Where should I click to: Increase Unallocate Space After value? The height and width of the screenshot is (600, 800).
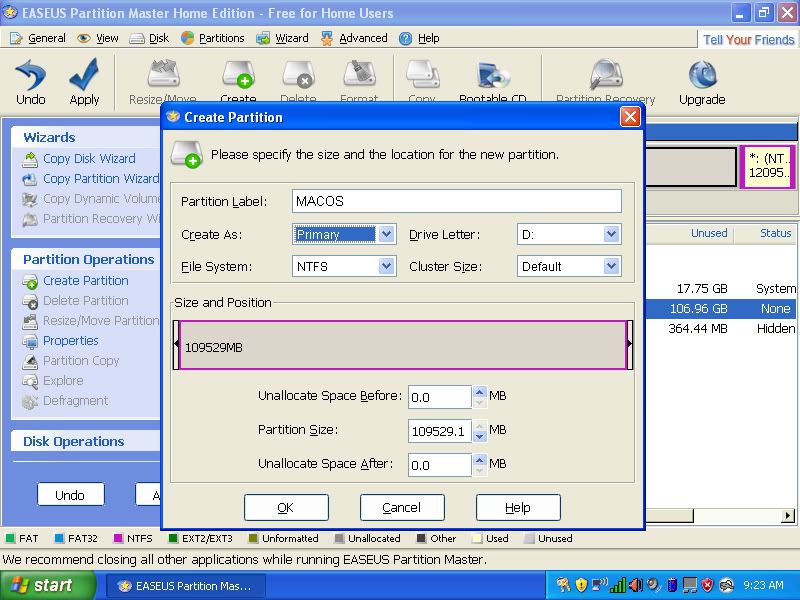point(479,460)
